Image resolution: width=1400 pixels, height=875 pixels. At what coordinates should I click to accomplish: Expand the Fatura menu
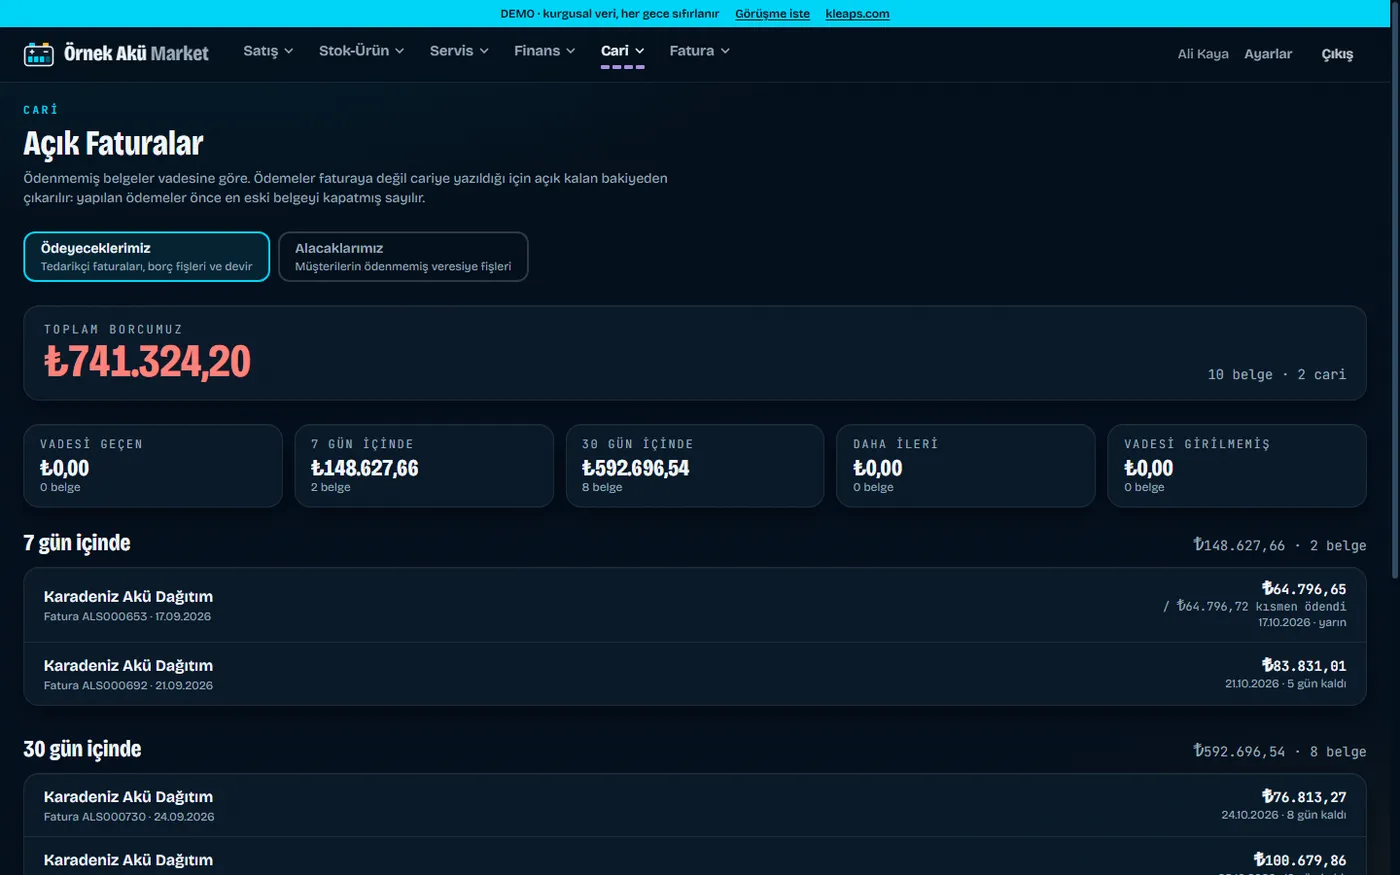pyautogui.click(x=699, y=51)
